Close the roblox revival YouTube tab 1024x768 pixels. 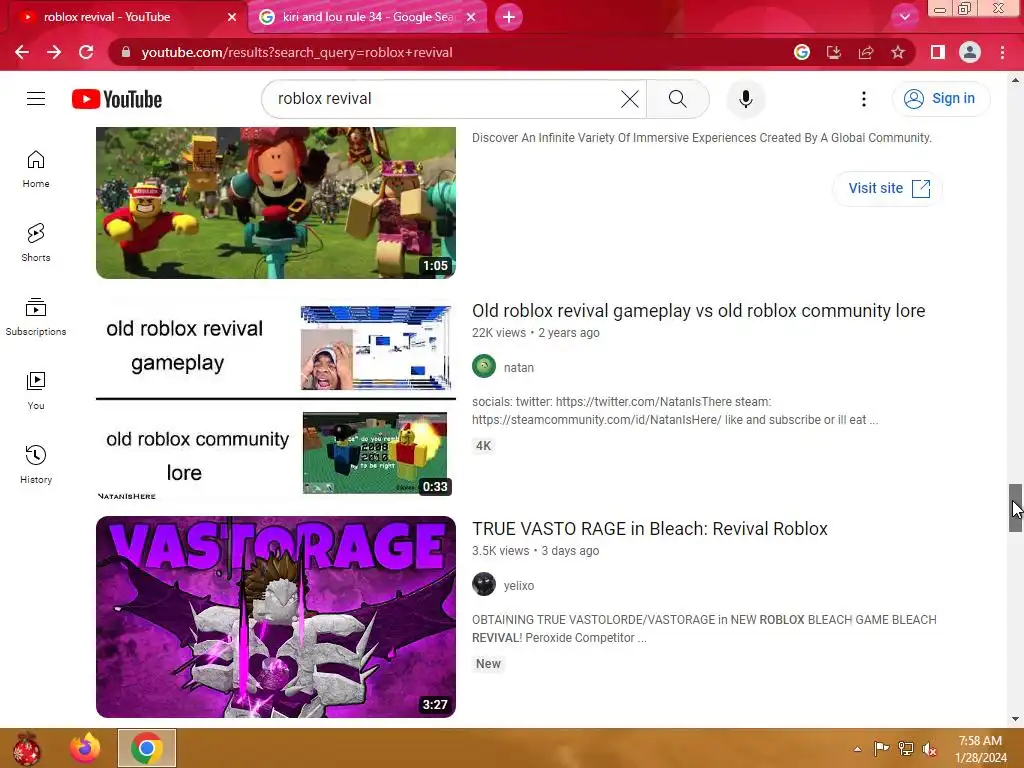pyautogui.click(x=232, y=17)
